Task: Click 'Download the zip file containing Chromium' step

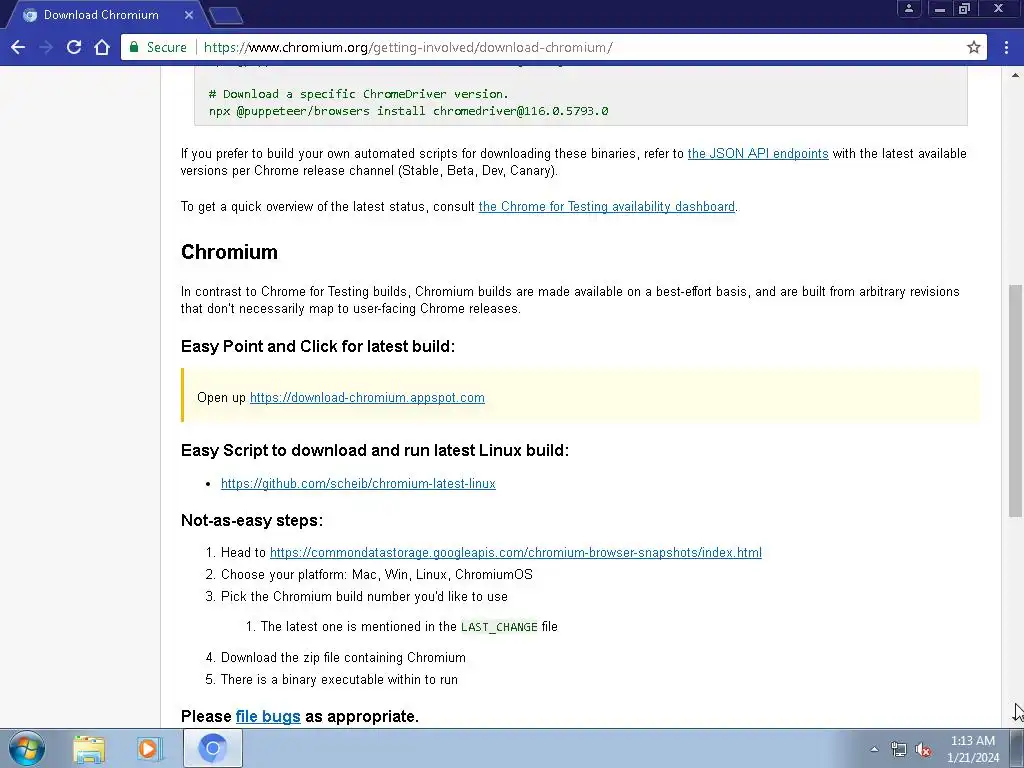Action: click(343, 658)
